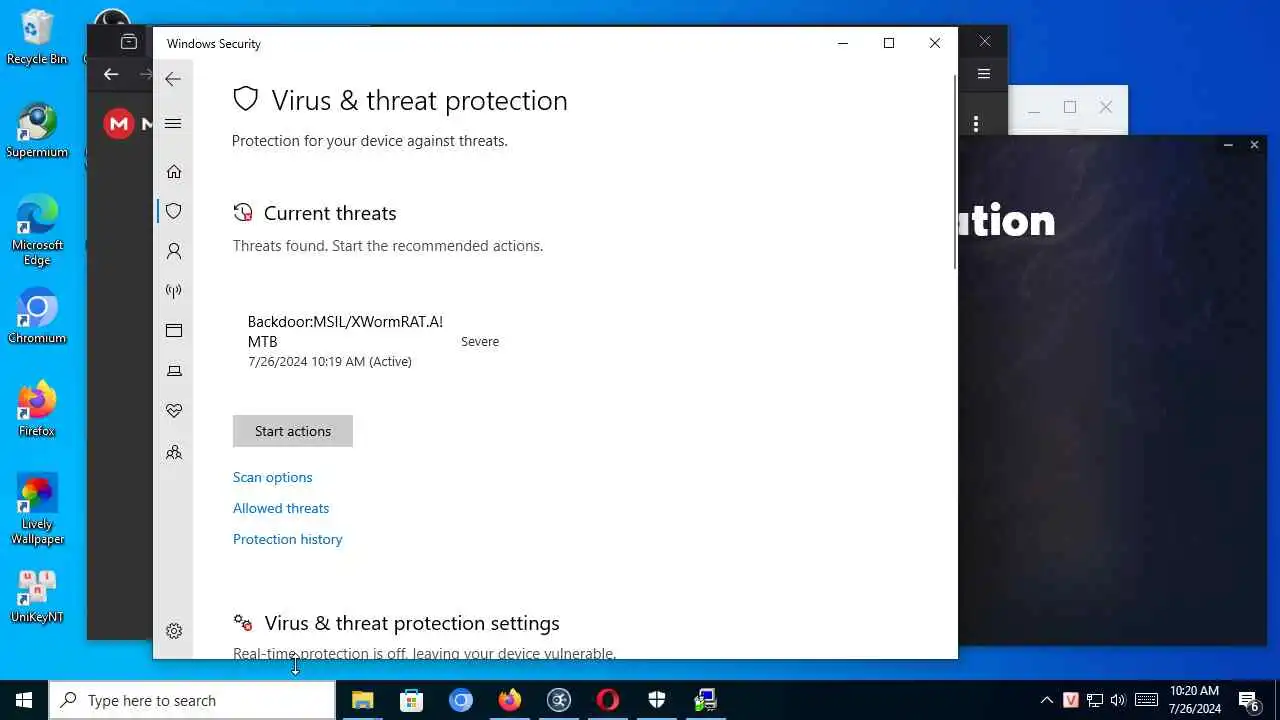Open Settings gear in Windows Security

click(174, 631)
